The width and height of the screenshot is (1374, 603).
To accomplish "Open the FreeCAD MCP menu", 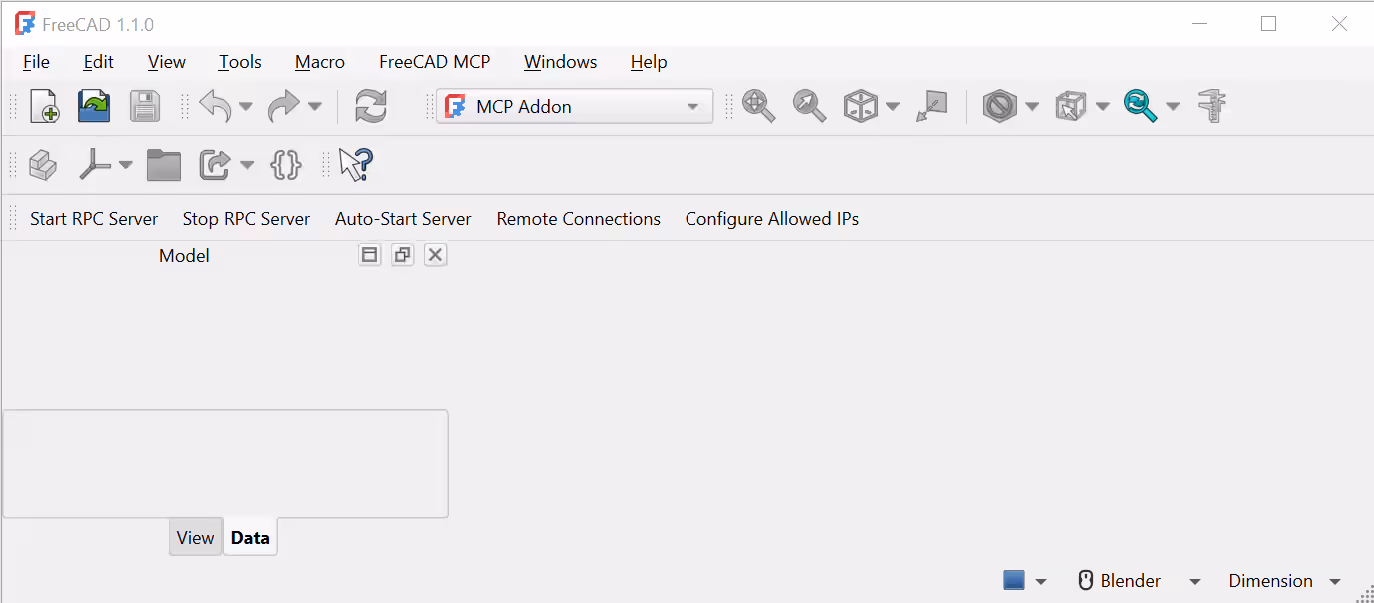I will (435, 62).
